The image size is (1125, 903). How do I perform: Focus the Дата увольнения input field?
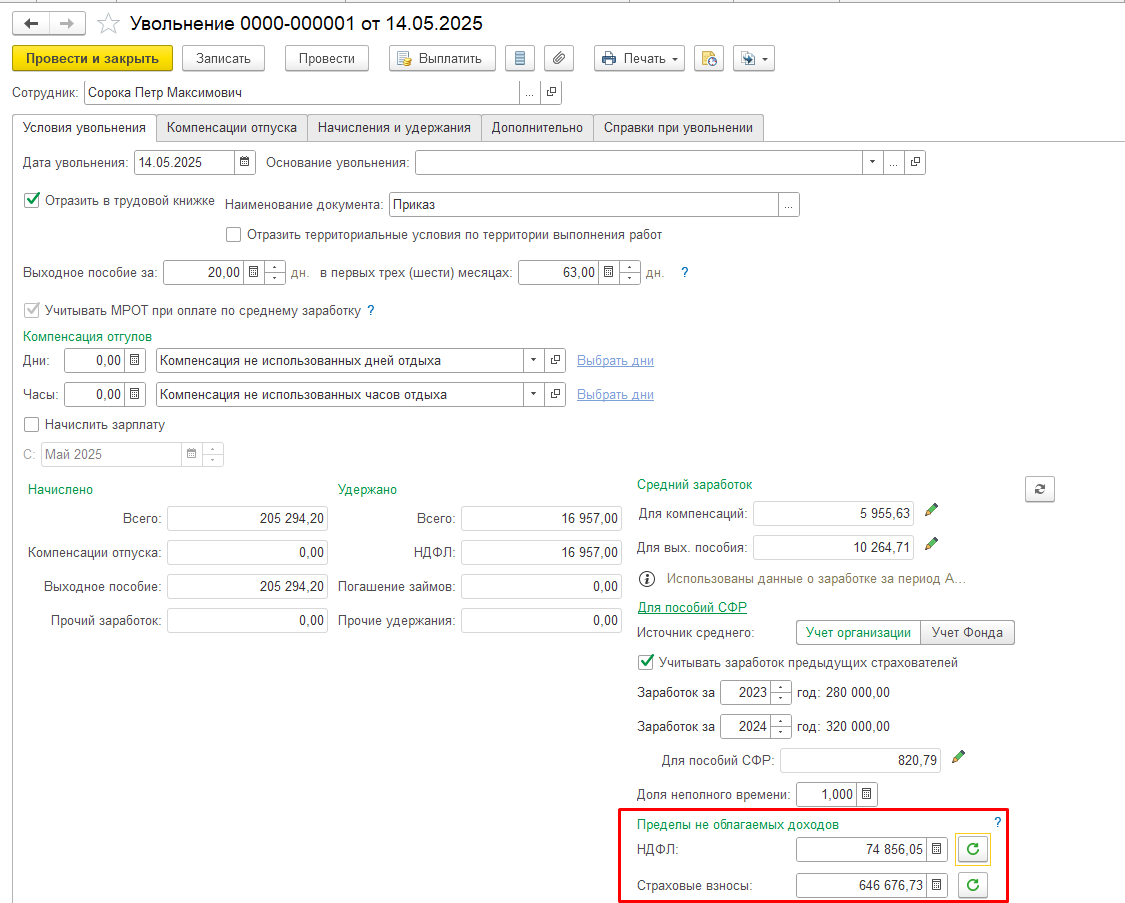(184, 162)
